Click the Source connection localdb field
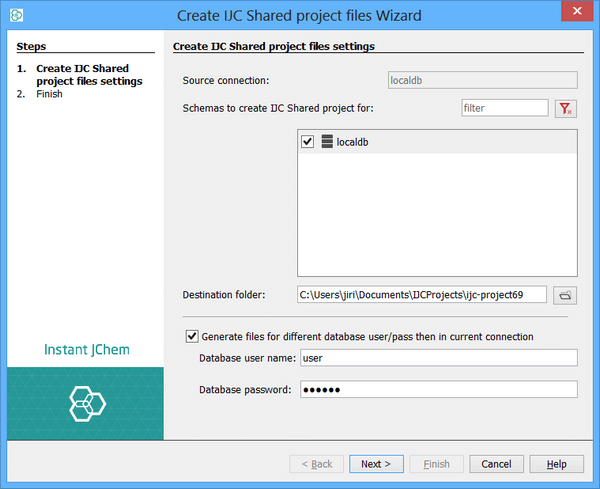Viewport: 600px width, 489px height. (x=481, y=80)
